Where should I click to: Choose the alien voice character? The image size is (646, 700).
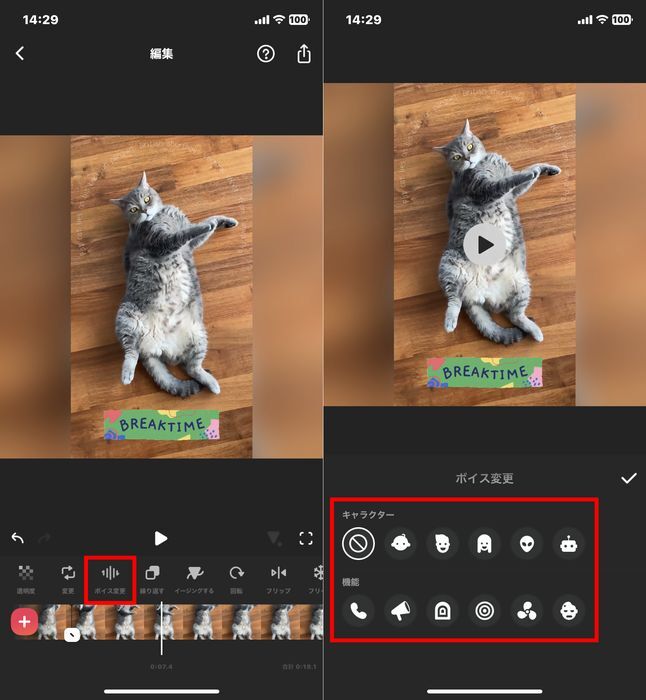click(x=526, y=543)
